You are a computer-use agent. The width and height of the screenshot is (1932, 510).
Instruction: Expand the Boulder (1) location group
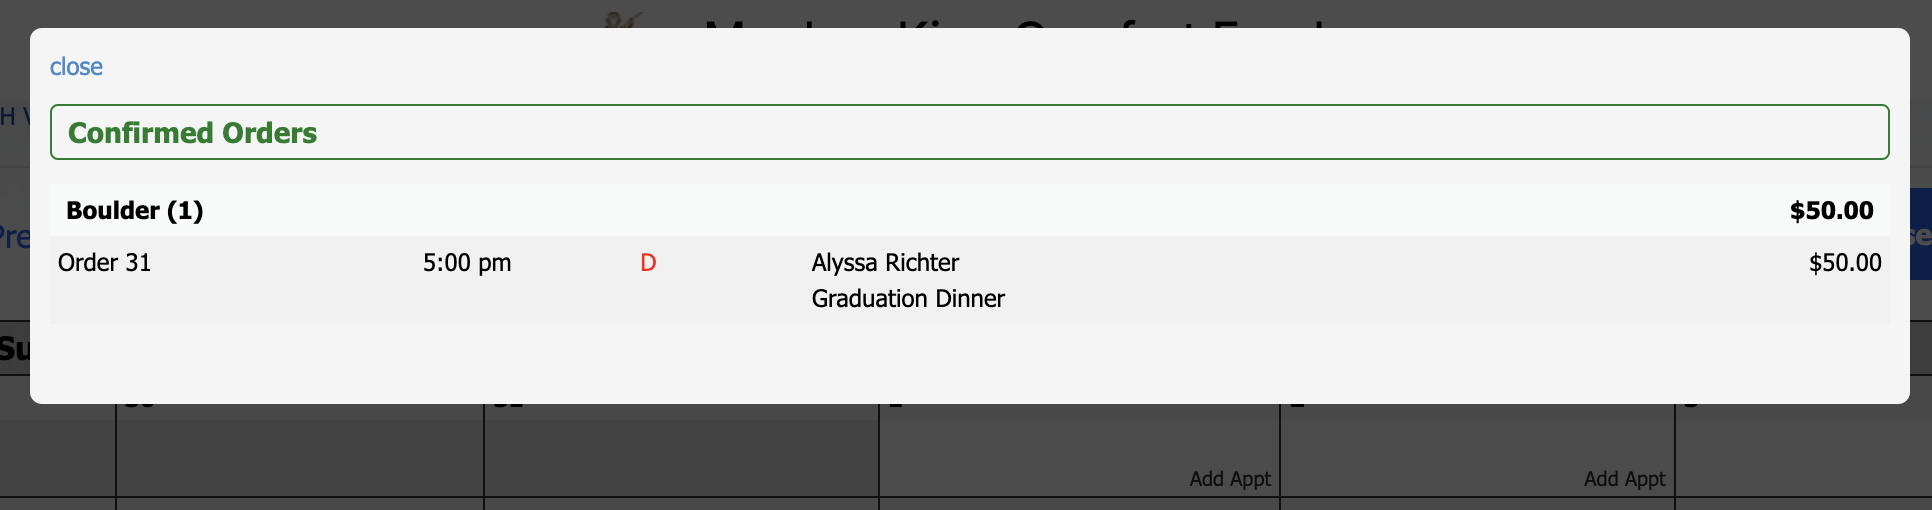pos(135,211)
